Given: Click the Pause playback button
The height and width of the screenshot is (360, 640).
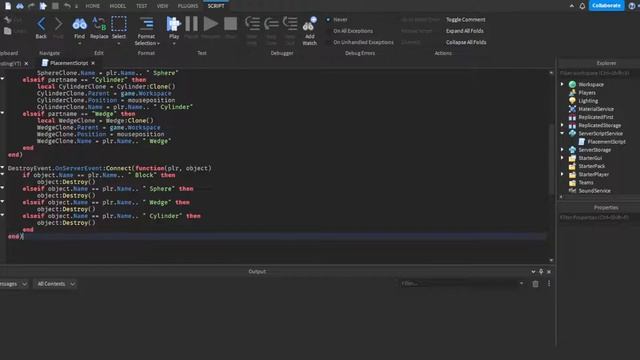Looking at the screenshot, I should (191, 24).
